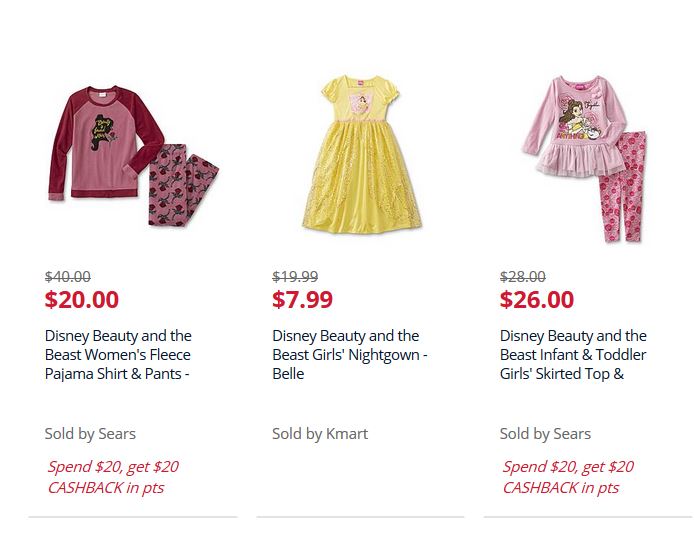Screen dimensions: 694x538
Task: Open the yellow Belle nightgown image
Action: (x=361, y=154)
